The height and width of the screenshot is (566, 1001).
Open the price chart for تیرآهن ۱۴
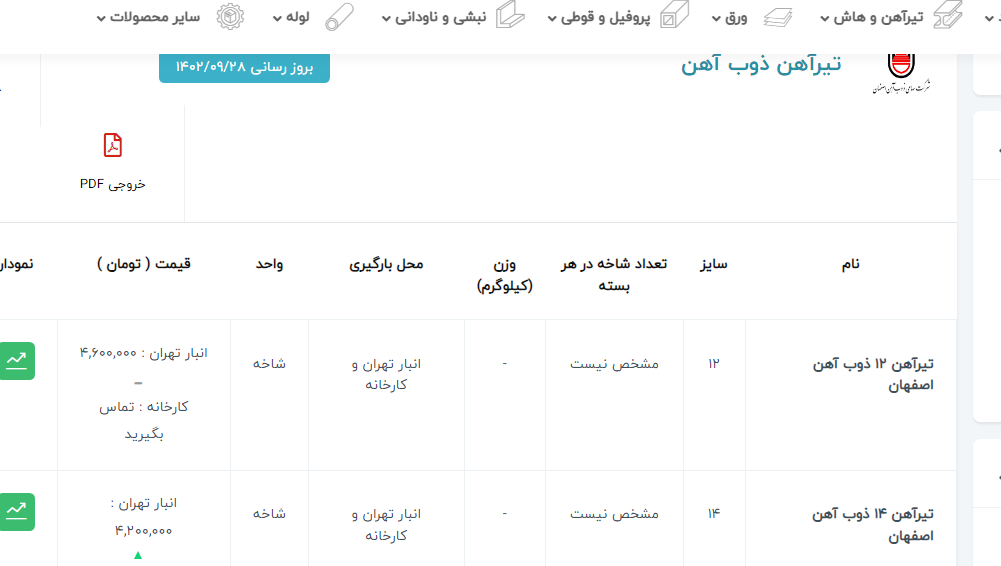pos(17,511)
